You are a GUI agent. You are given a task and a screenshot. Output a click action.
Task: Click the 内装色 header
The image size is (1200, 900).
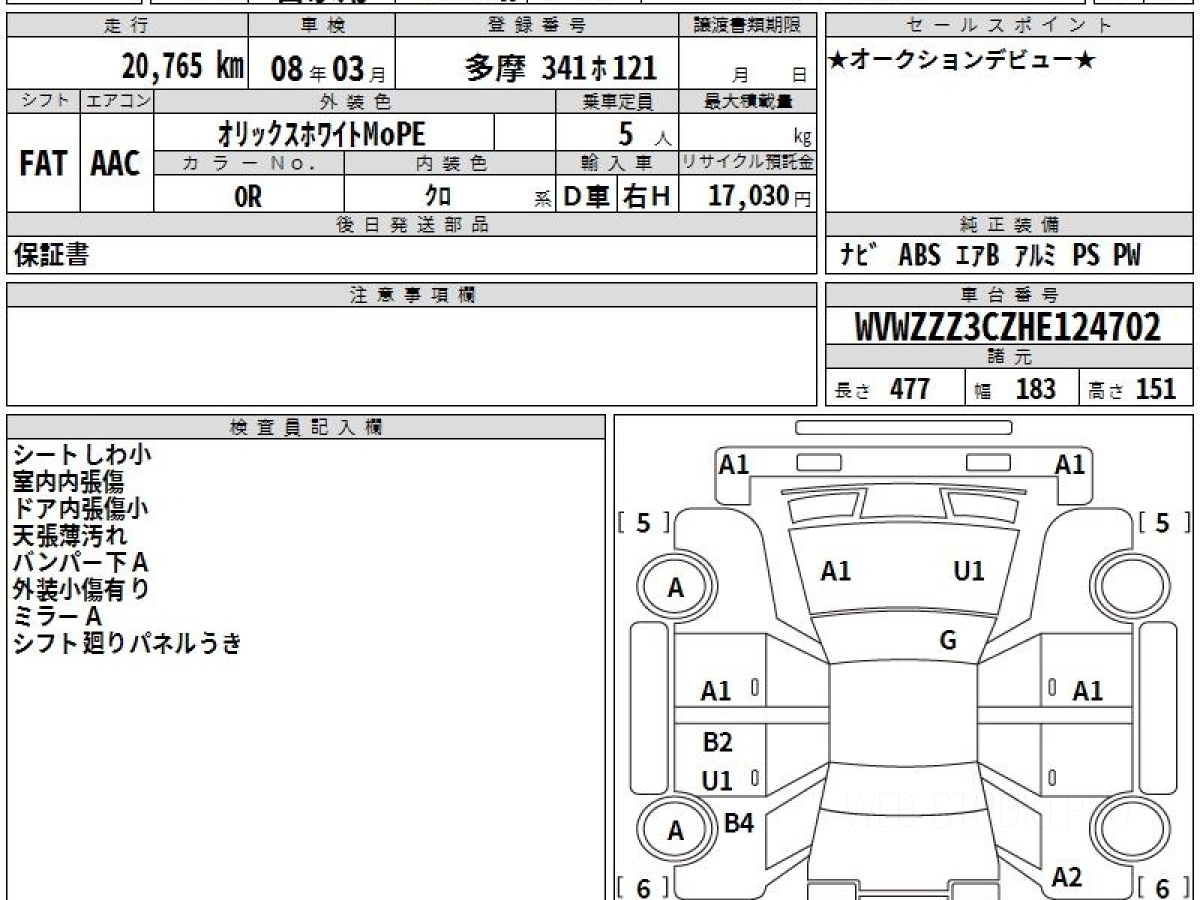pos(450,164)
